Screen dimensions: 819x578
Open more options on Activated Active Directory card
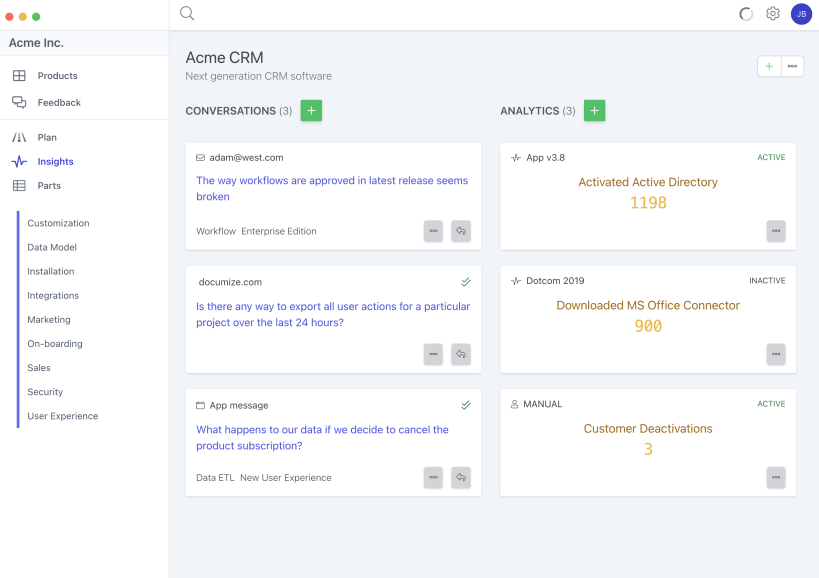776,231
